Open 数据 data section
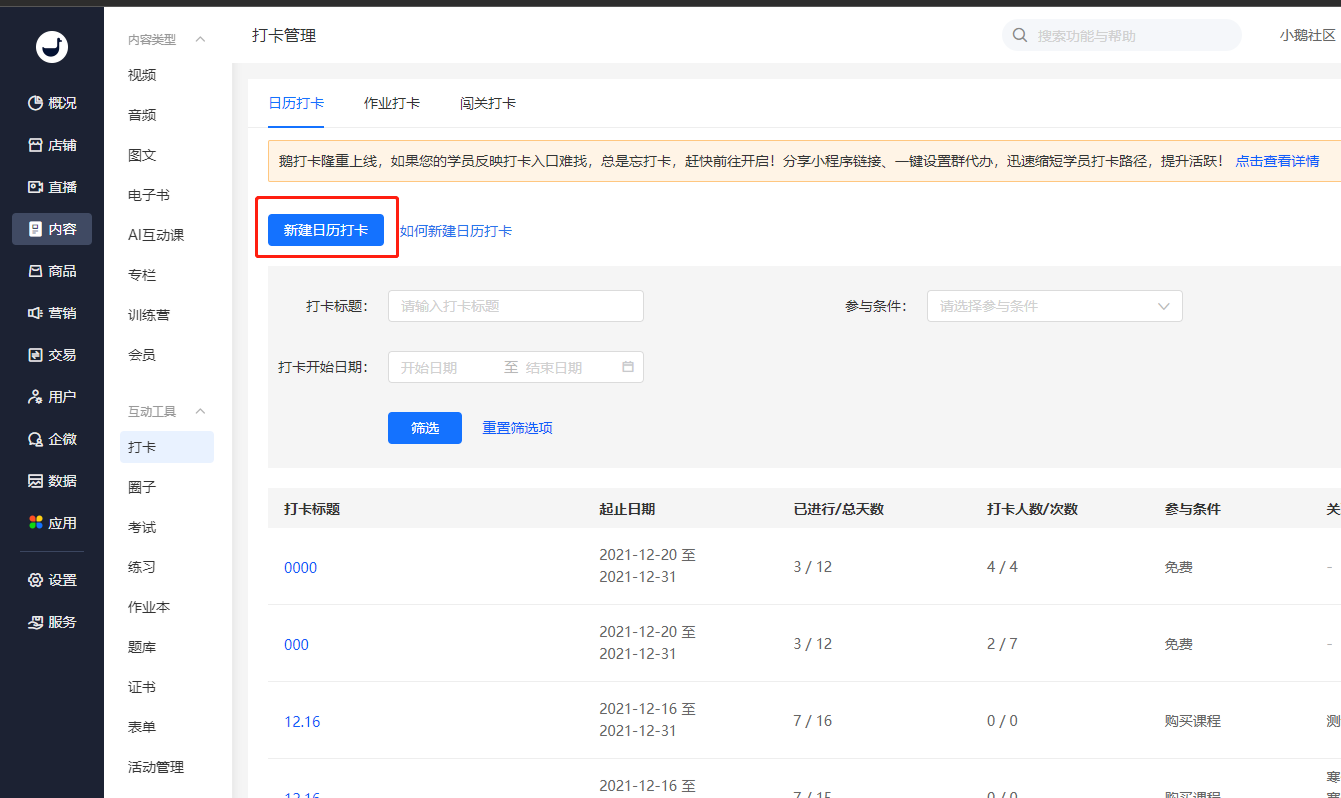The image size is (1341, 798). pyautogui.click(x=52, y=481)
